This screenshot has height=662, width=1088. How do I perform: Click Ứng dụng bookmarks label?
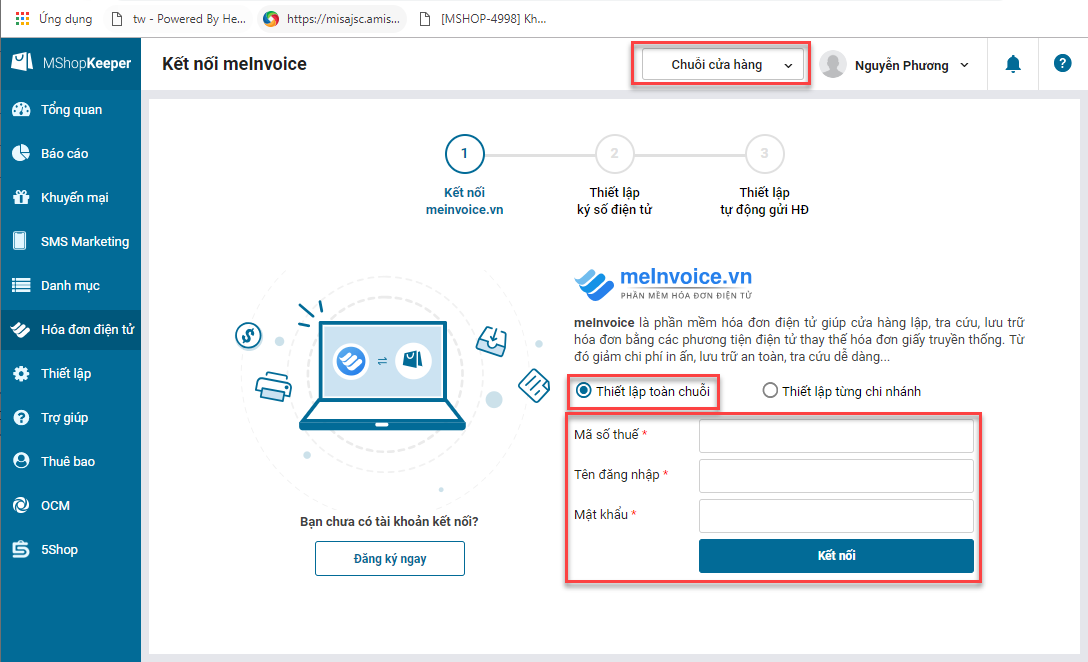click(x=65, y=19)
